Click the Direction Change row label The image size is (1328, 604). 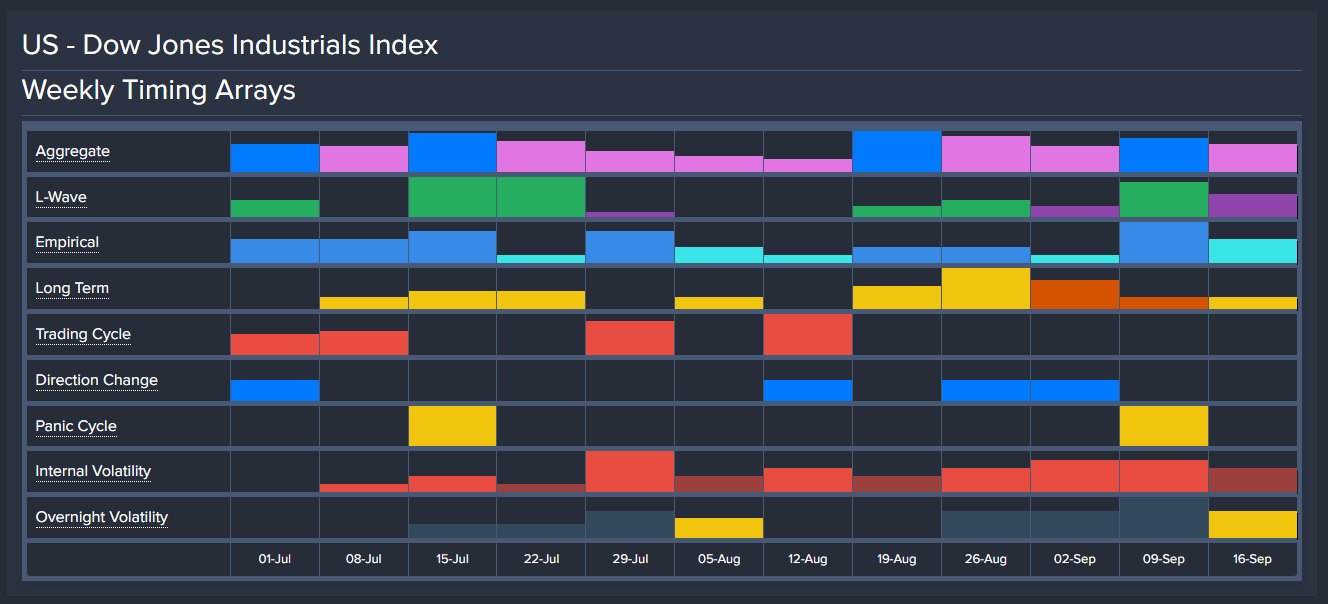coord(97,381)
